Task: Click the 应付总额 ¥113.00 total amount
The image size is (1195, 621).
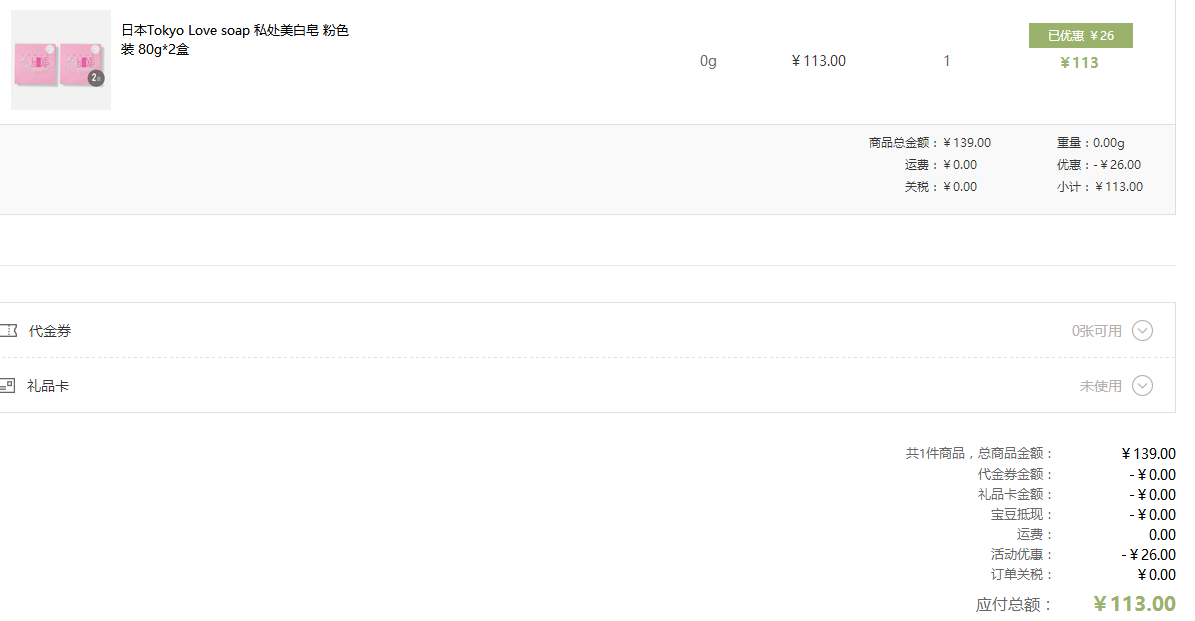Action: tap(1134, 604)
